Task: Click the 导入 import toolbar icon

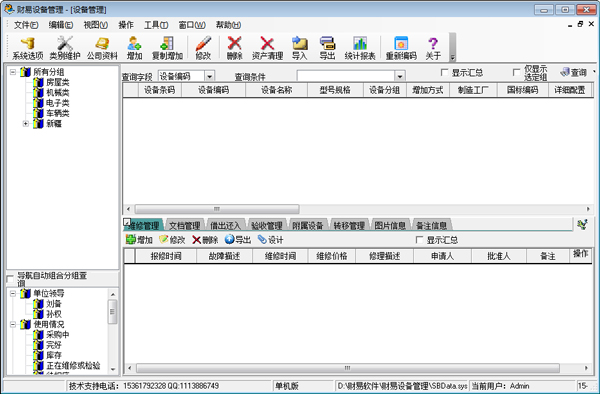Action: coord(299,48)
